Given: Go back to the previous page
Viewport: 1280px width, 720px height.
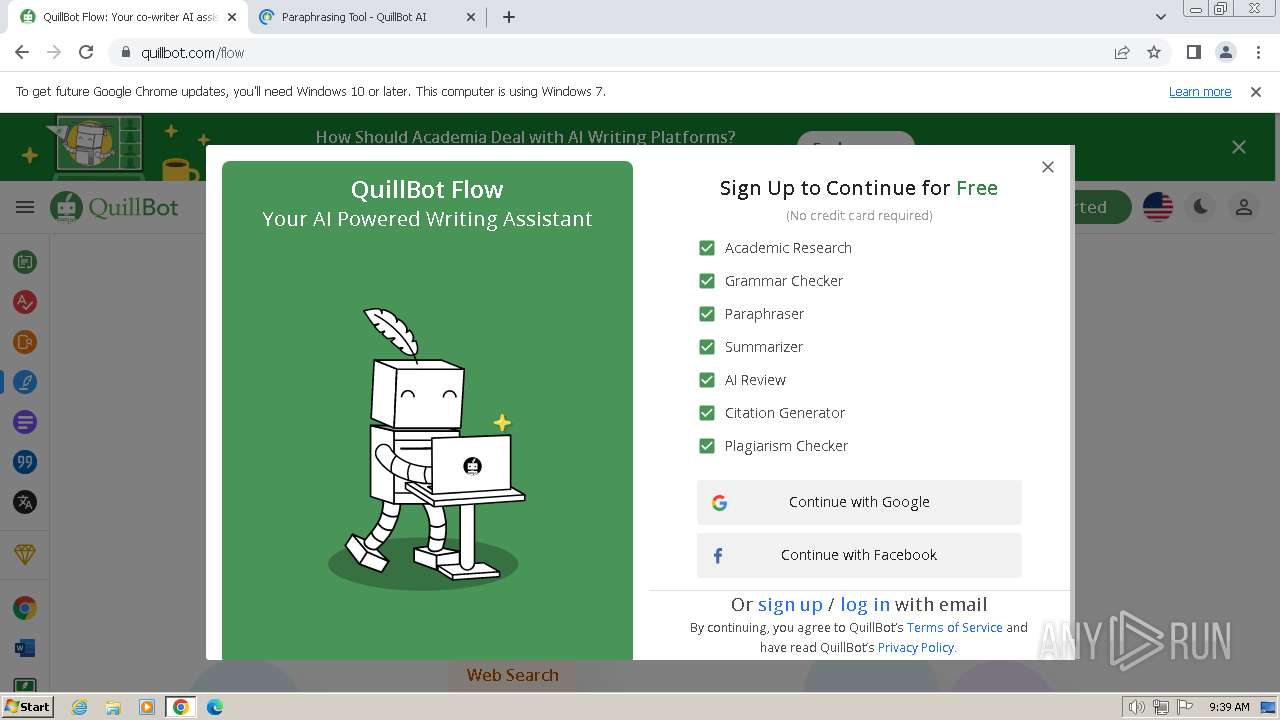Looking at the screenshot, I should [22, 53].
